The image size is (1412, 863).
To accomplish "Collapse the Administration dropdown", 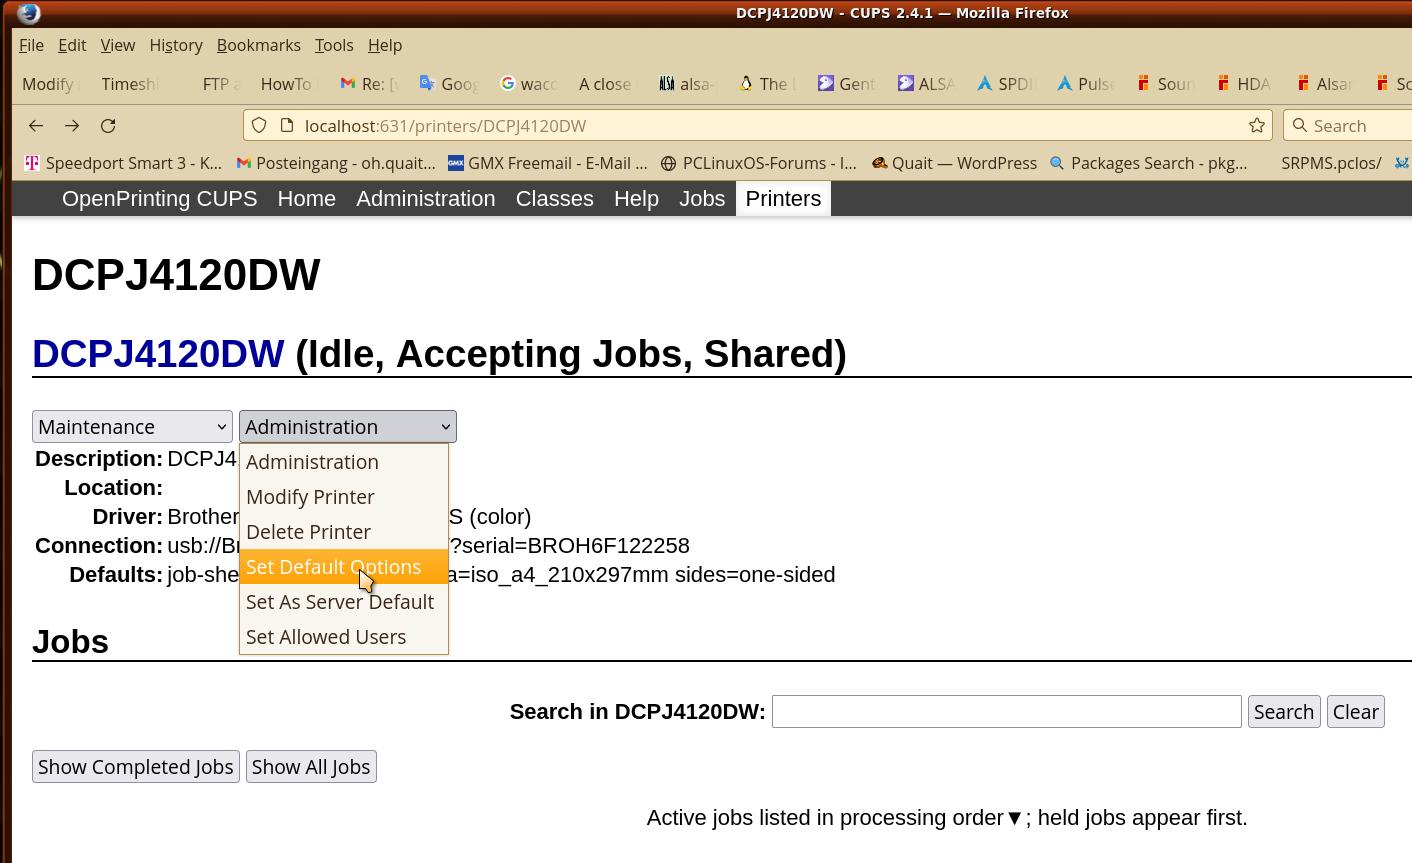I will [347, 427].
